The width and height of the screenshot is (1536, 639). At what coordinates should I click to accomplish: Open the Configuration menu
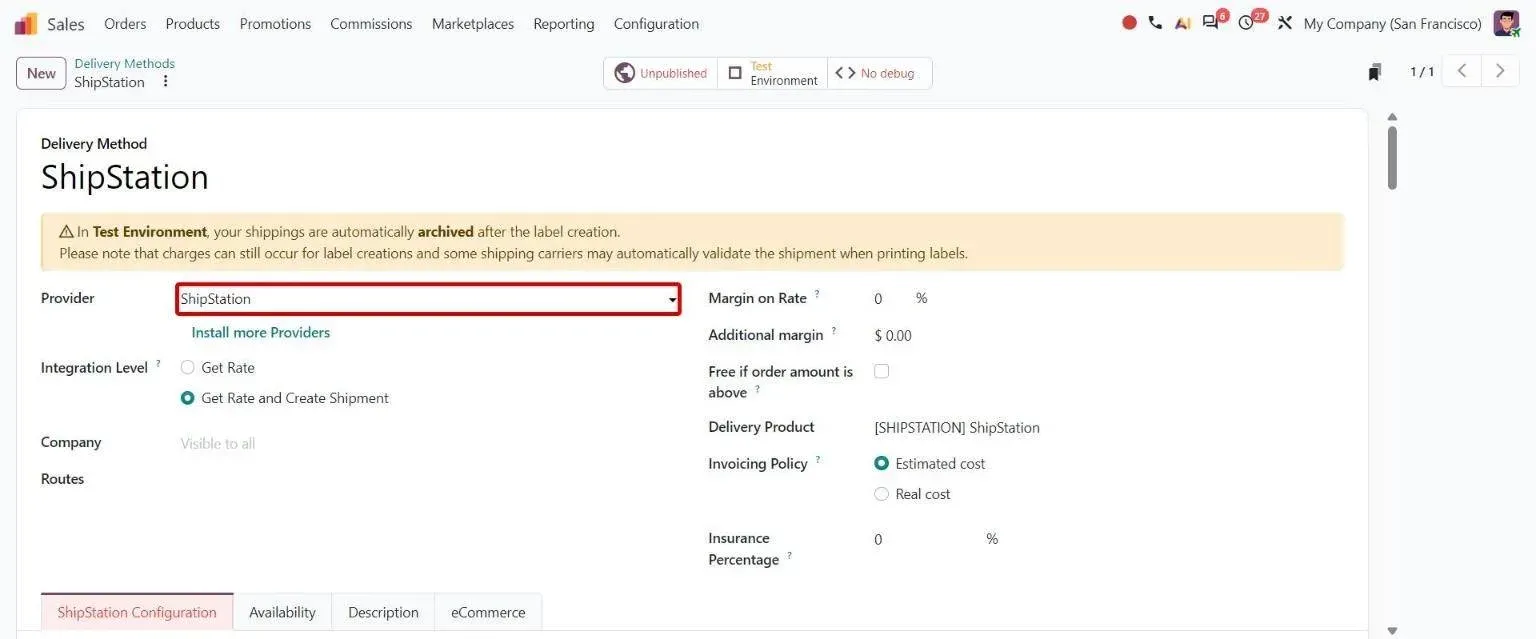[x=656, y=23]
